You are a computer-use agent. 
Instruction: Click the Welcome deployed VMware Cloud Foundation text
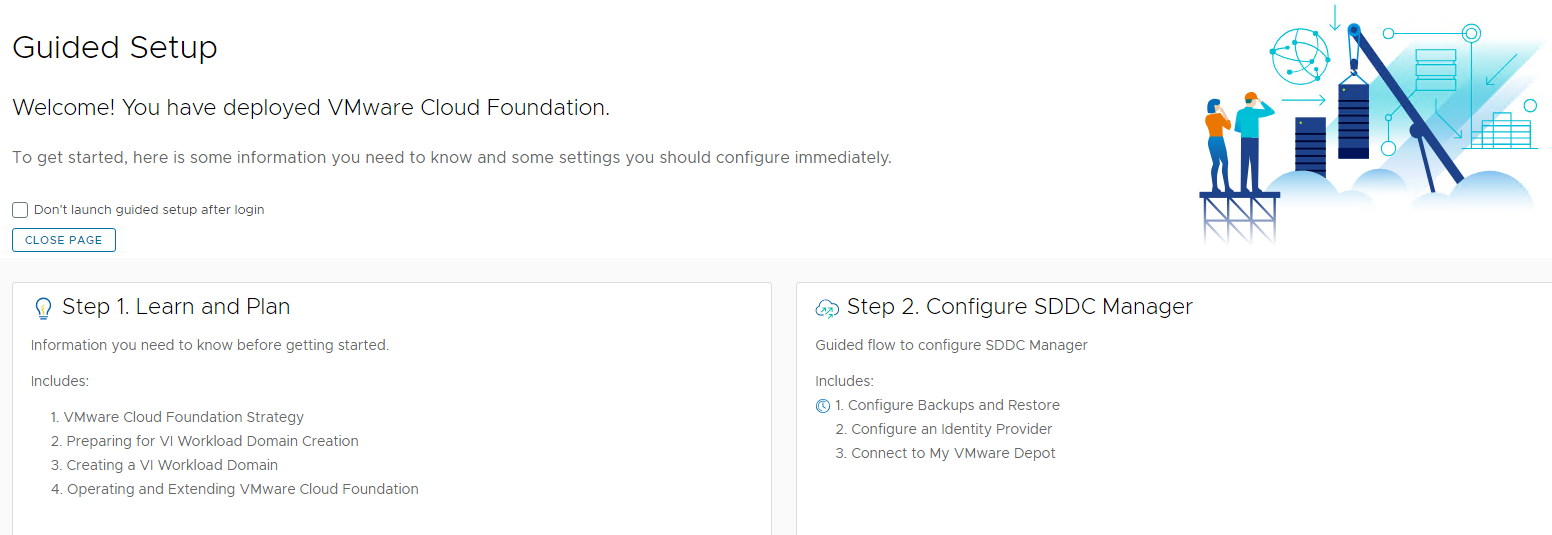(310, 108)
